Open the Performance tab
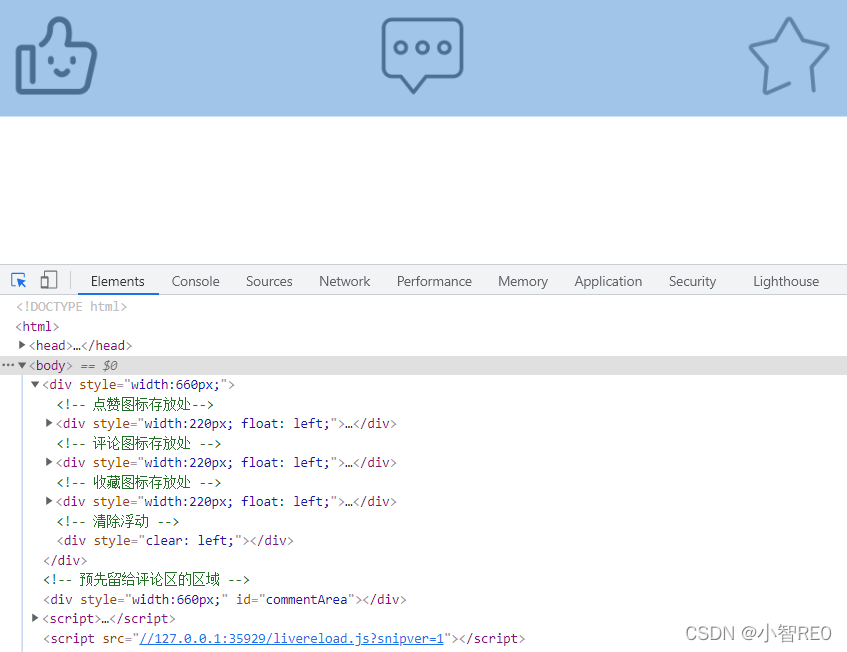The height and width of the screenshot is (652, 847). pyautogui.click(x=434, y=281)
